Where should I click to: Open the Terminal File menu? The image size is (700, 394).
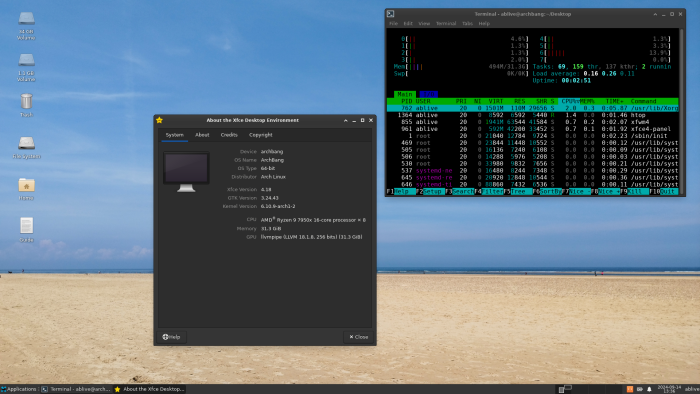(393, 24)
